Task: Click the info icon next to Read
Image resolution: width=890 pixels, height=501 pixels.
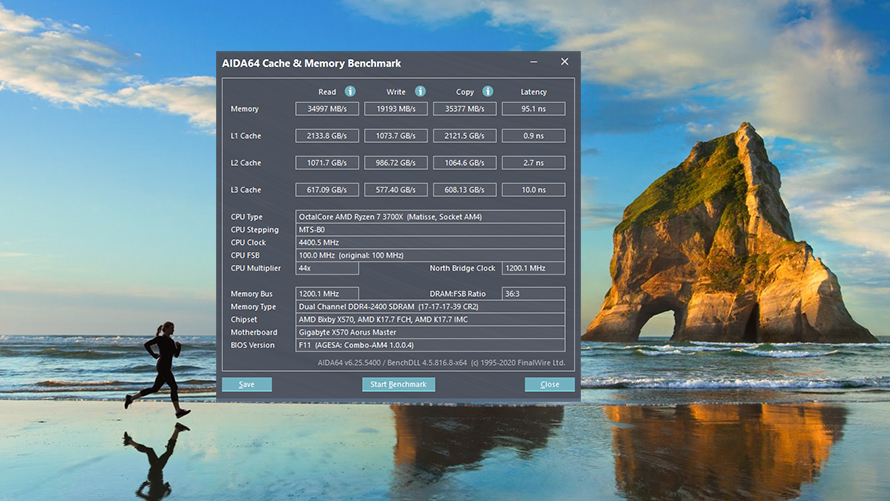Action: click(350, 91)
